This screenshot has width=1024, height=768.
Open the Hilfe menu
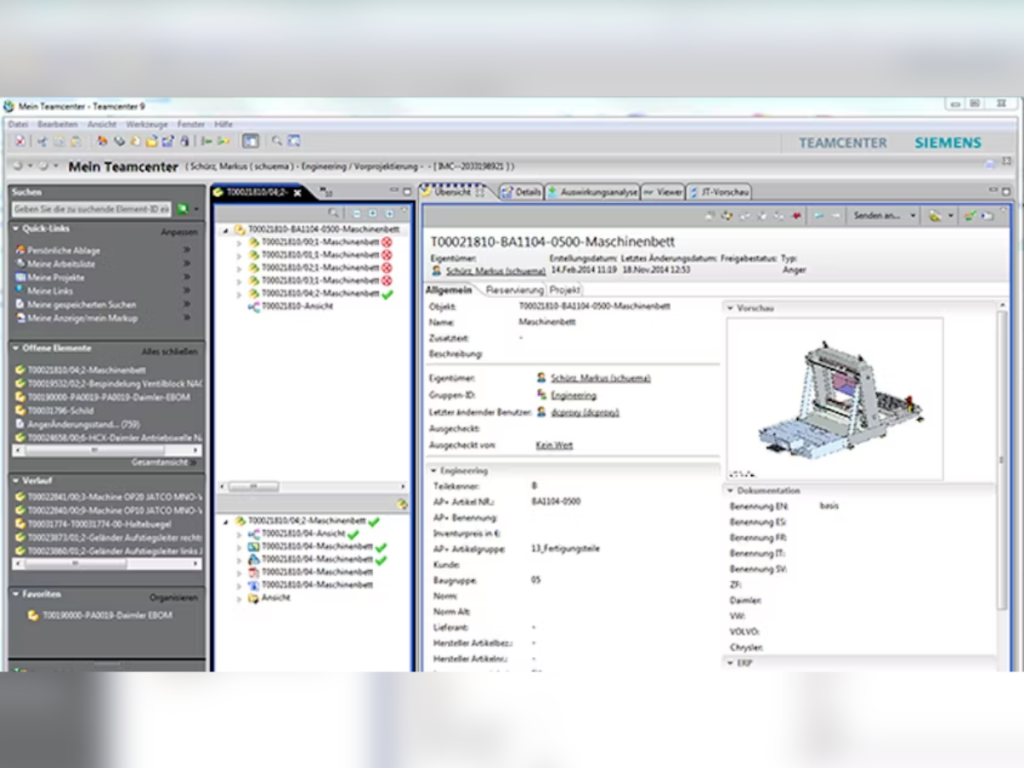tap(223, 124)
